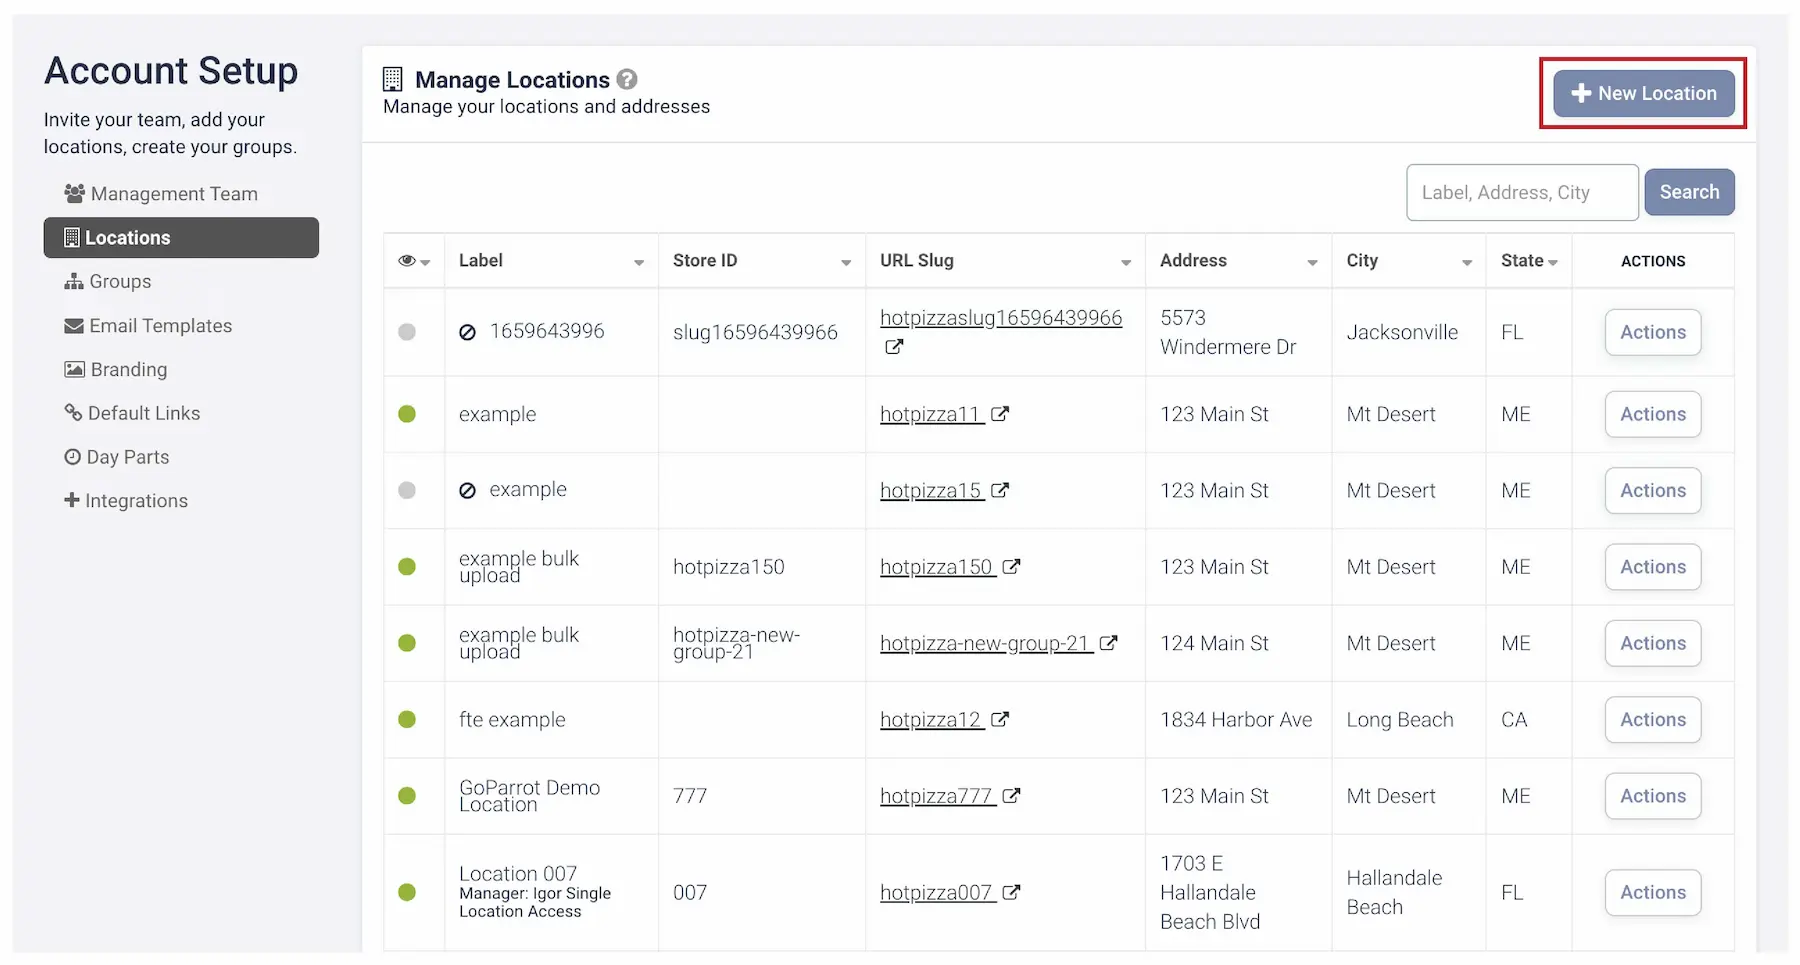Screen dimensions: 1800x965
Task: Toggle the green status dot for Location 007
Action: click(x=407, y=892)
